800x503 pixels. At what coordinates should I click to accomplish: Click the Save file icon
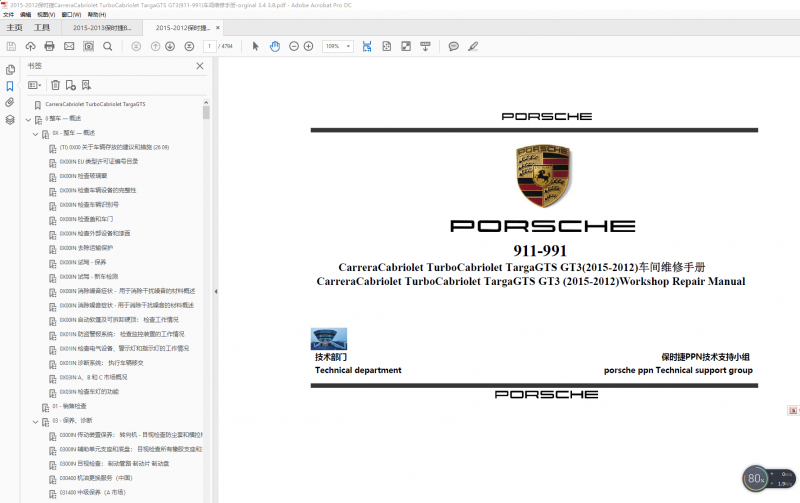pyautogui.click(x=11, y=46)
